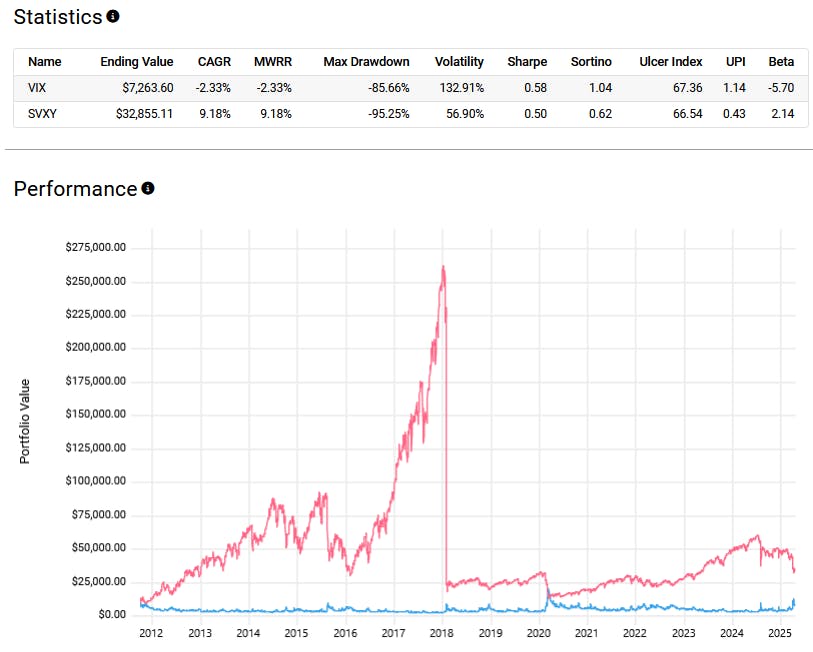Click the Sortino column header
The width and height of the screenshot is (813, 652).
591,61
